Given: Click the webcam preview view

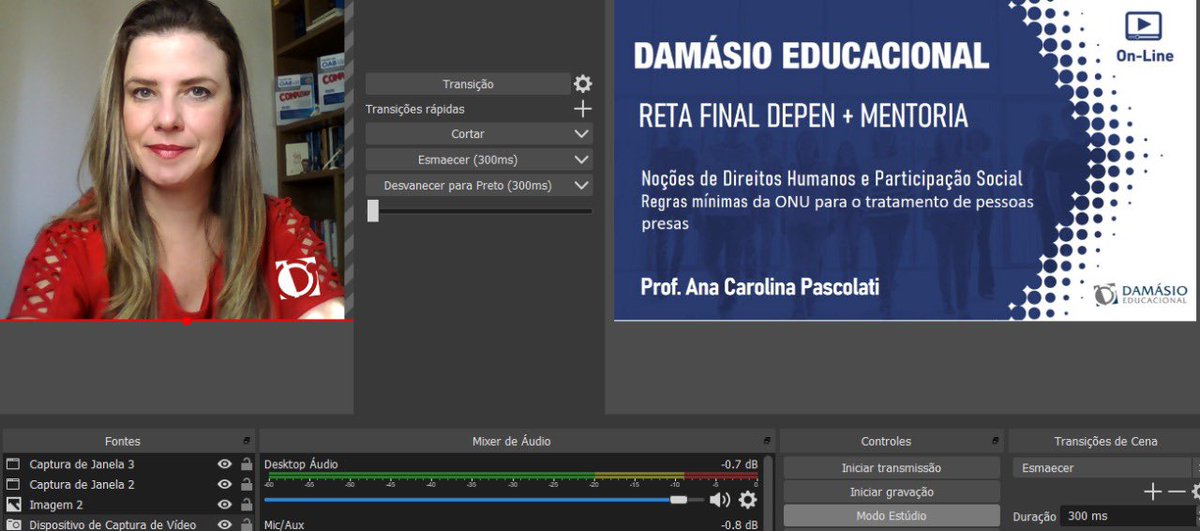Looking at the screenshot, I should point(172,160).
